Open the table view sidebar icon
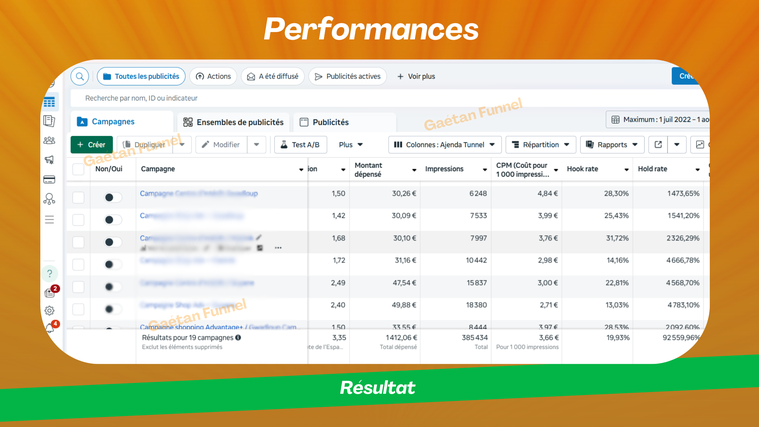This screenshot has width=759, height=427. coord(49,102)
